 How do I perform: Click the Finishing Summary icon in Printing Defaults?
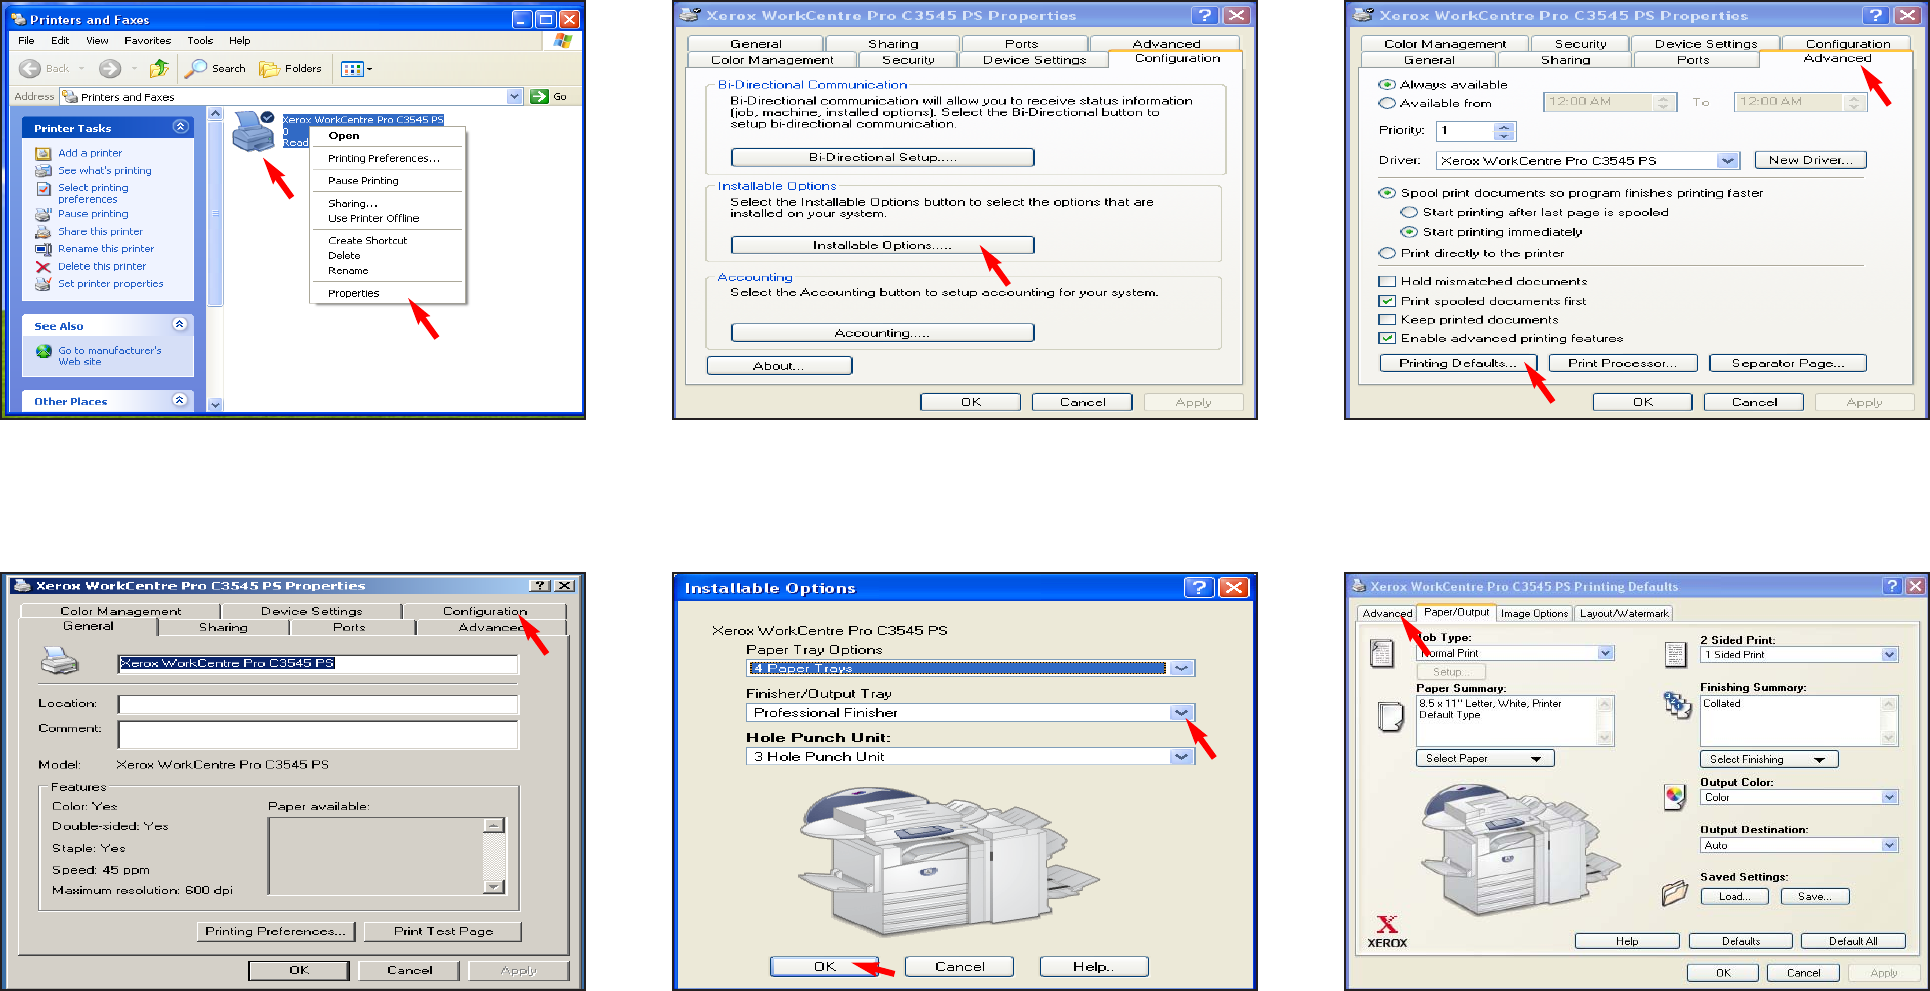pos(1676,705)
